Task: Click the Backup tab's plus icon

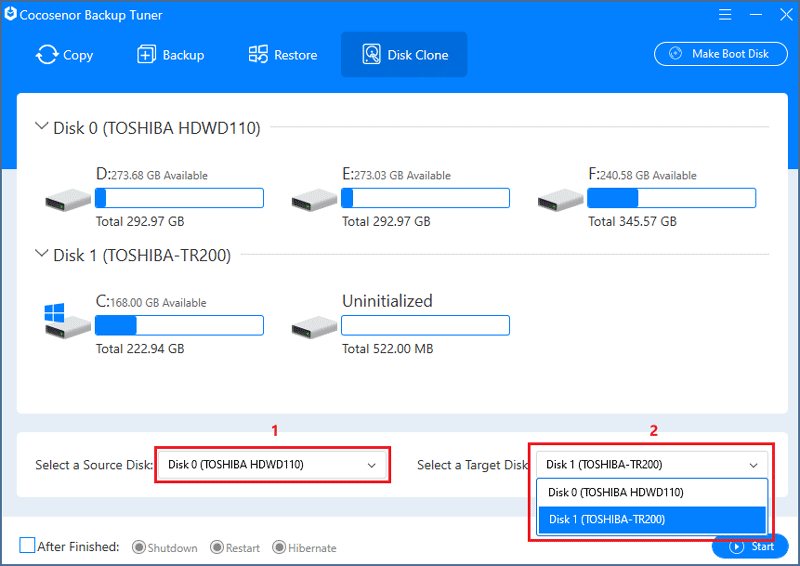Action: pyautogui.click(x=146, y=55)
